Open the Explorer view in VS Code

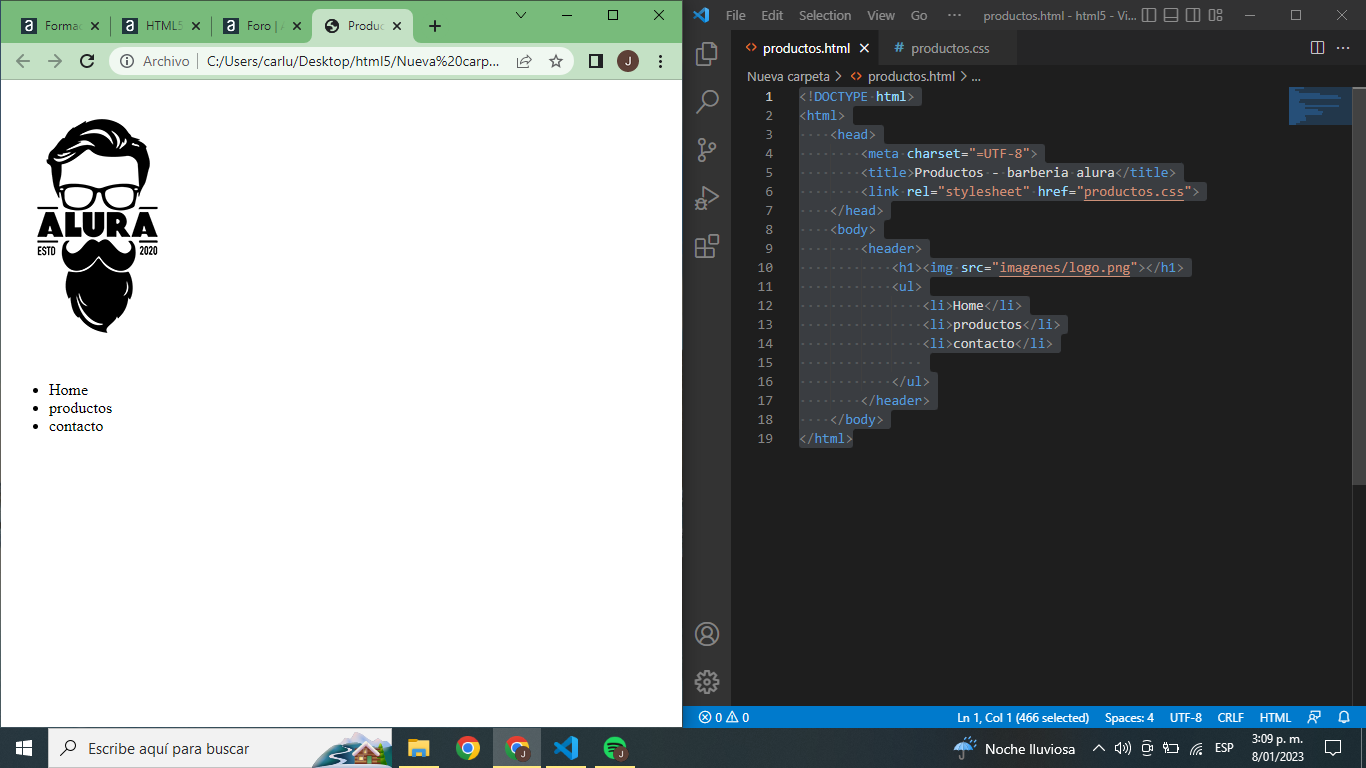point(707,54)
